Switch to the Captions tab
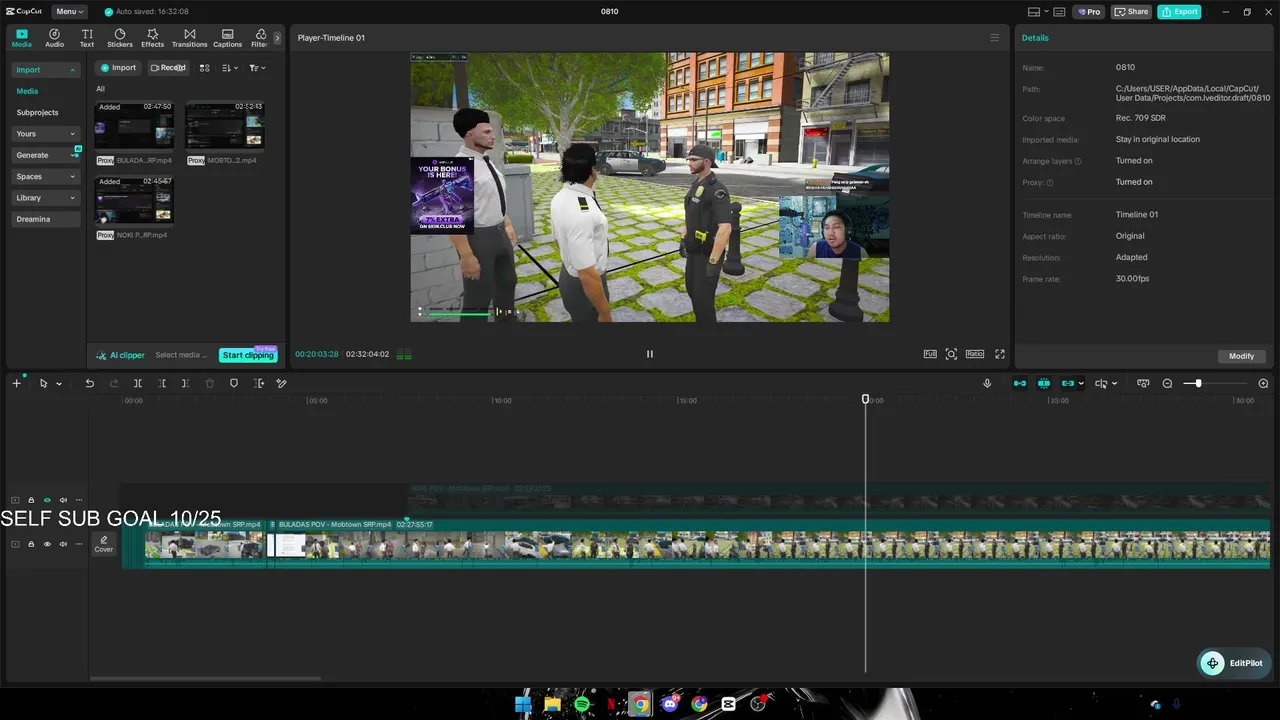 point(227,38)
